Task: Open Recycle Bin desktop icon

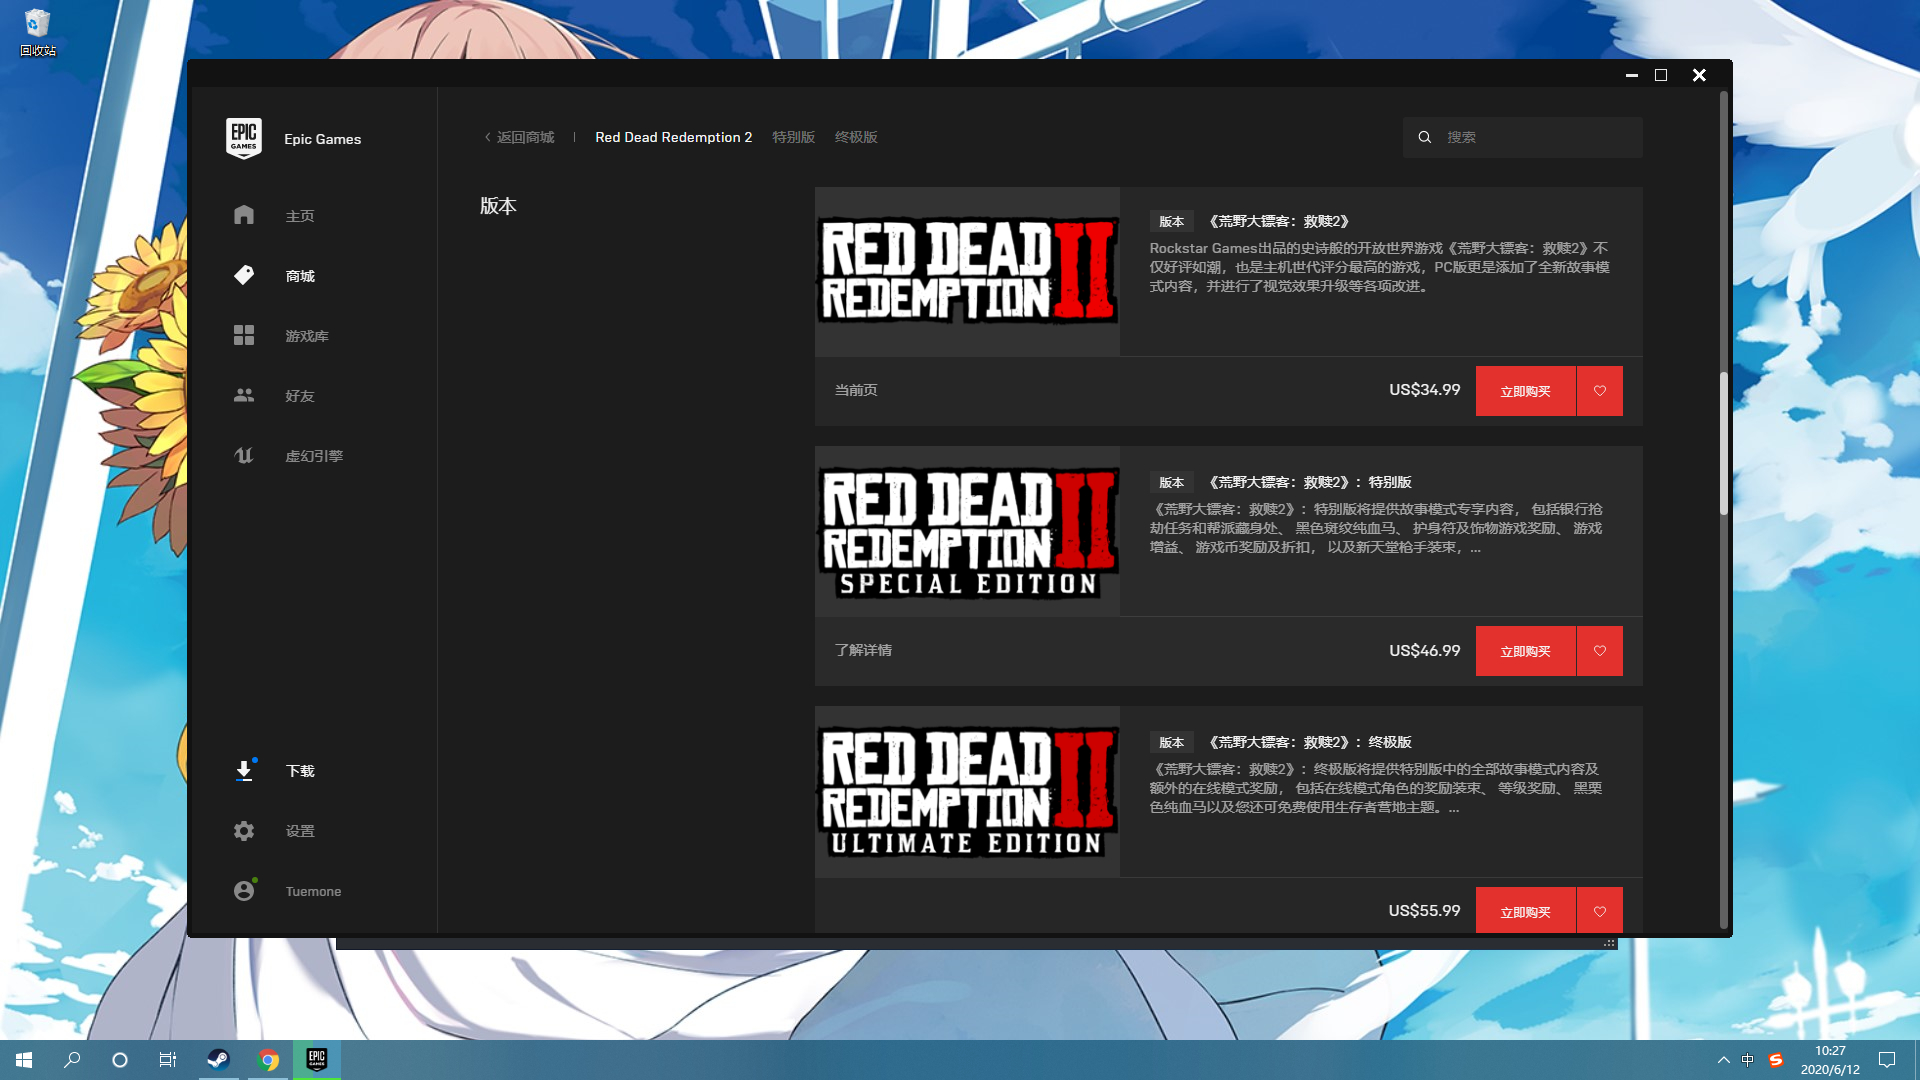Action: point(38,32)
